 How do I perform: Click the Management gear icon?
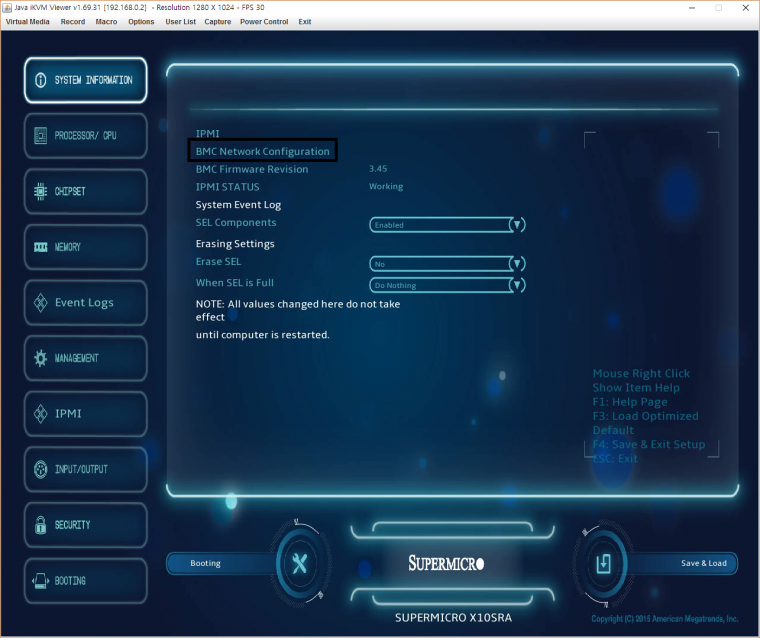click(x=41, y=358)
